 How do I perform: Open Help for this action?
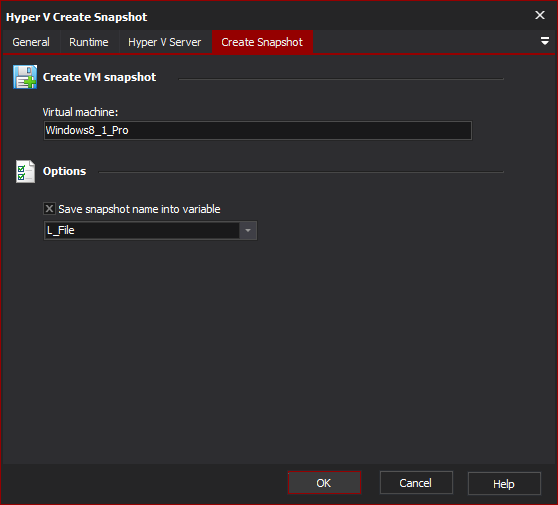coord(504,484)
